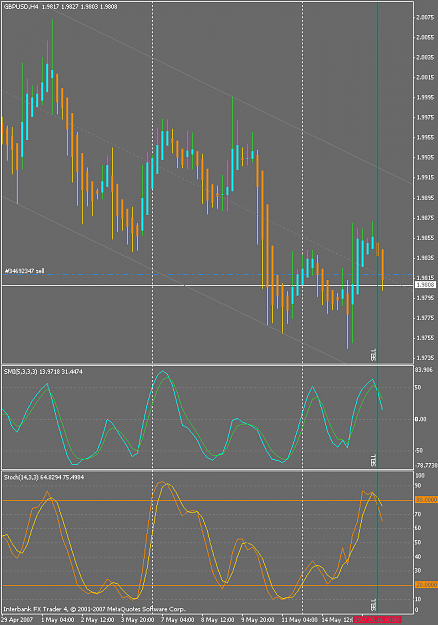
Task: Click the 83.906 SMI scale maximum
Action: tap(424, 370)
